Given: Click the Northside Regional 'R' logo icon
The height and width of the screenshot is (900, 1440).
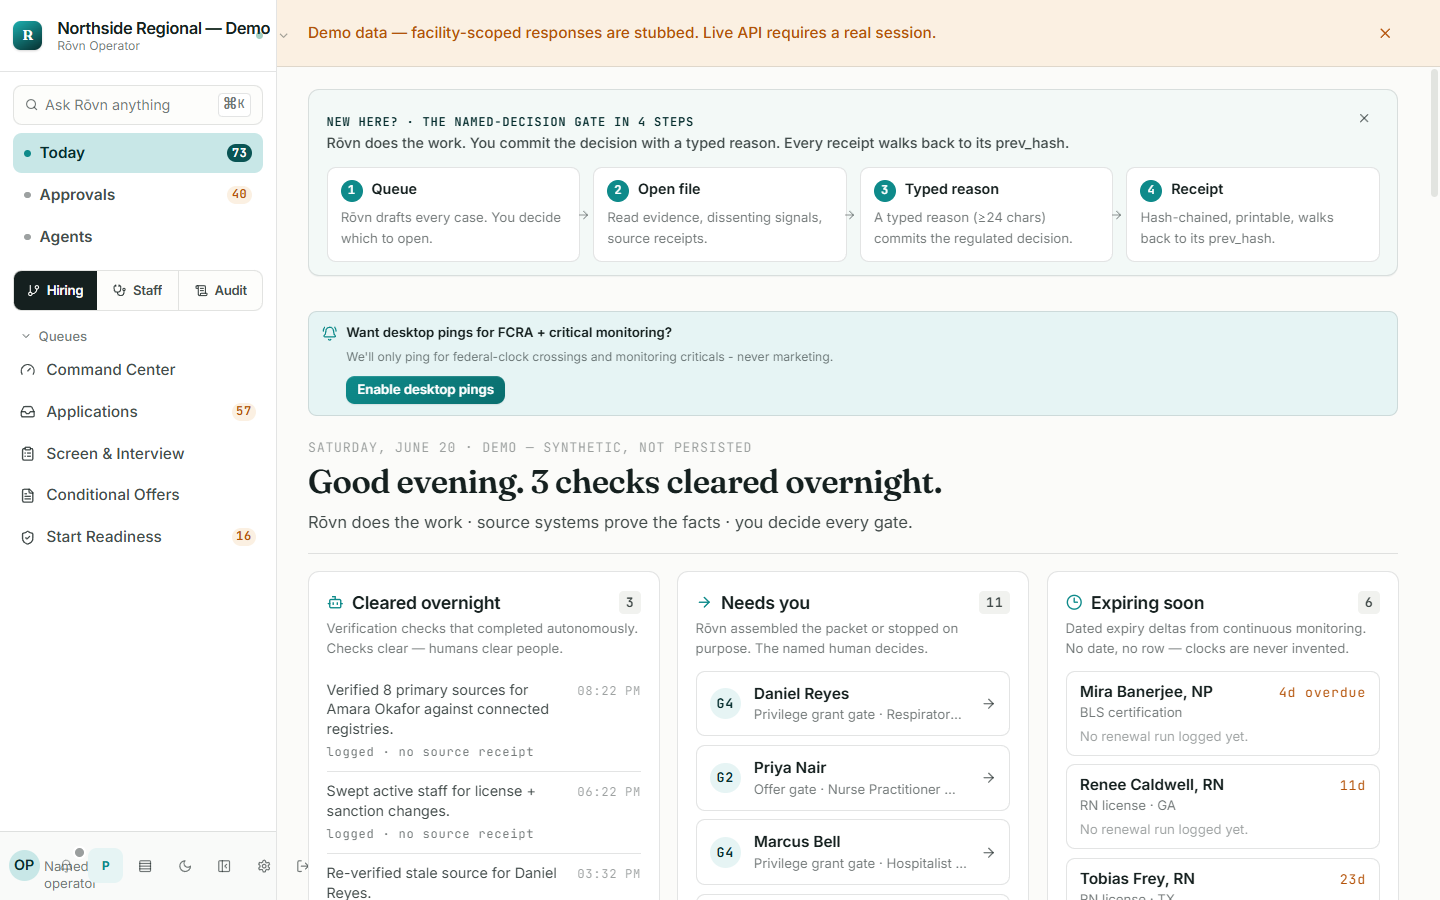Looking at the screenshot, I should (x=27, y=35).
